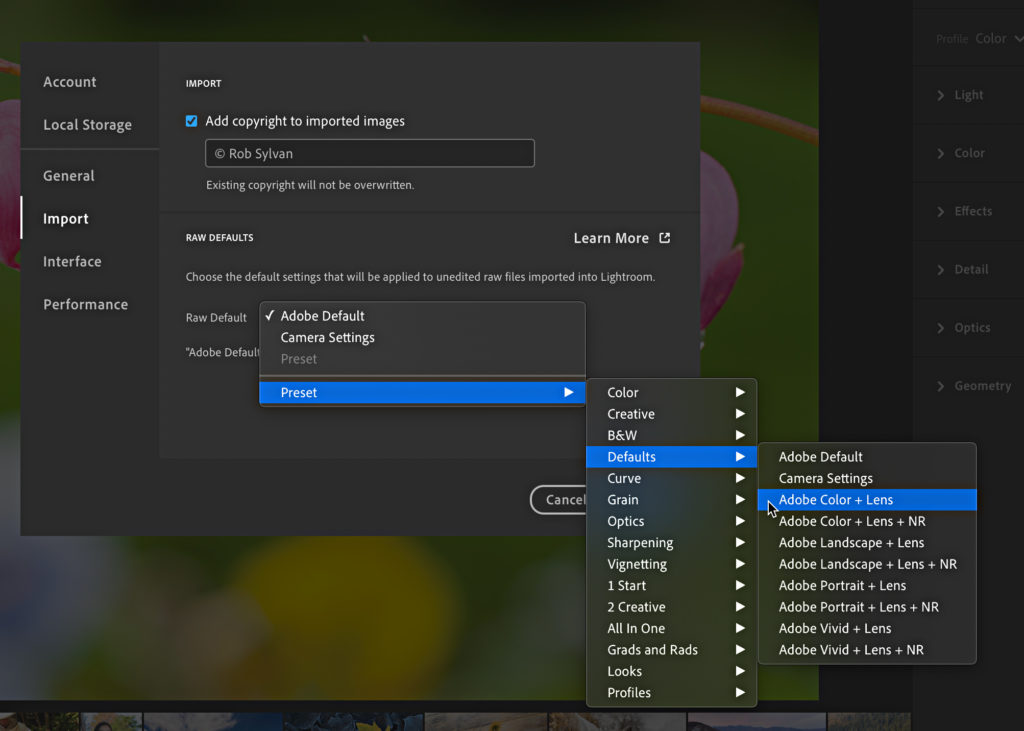Open the Sharpening preset group submenu
The width and height of the screenshot is (1024, 731).
[x=672, y=543]
